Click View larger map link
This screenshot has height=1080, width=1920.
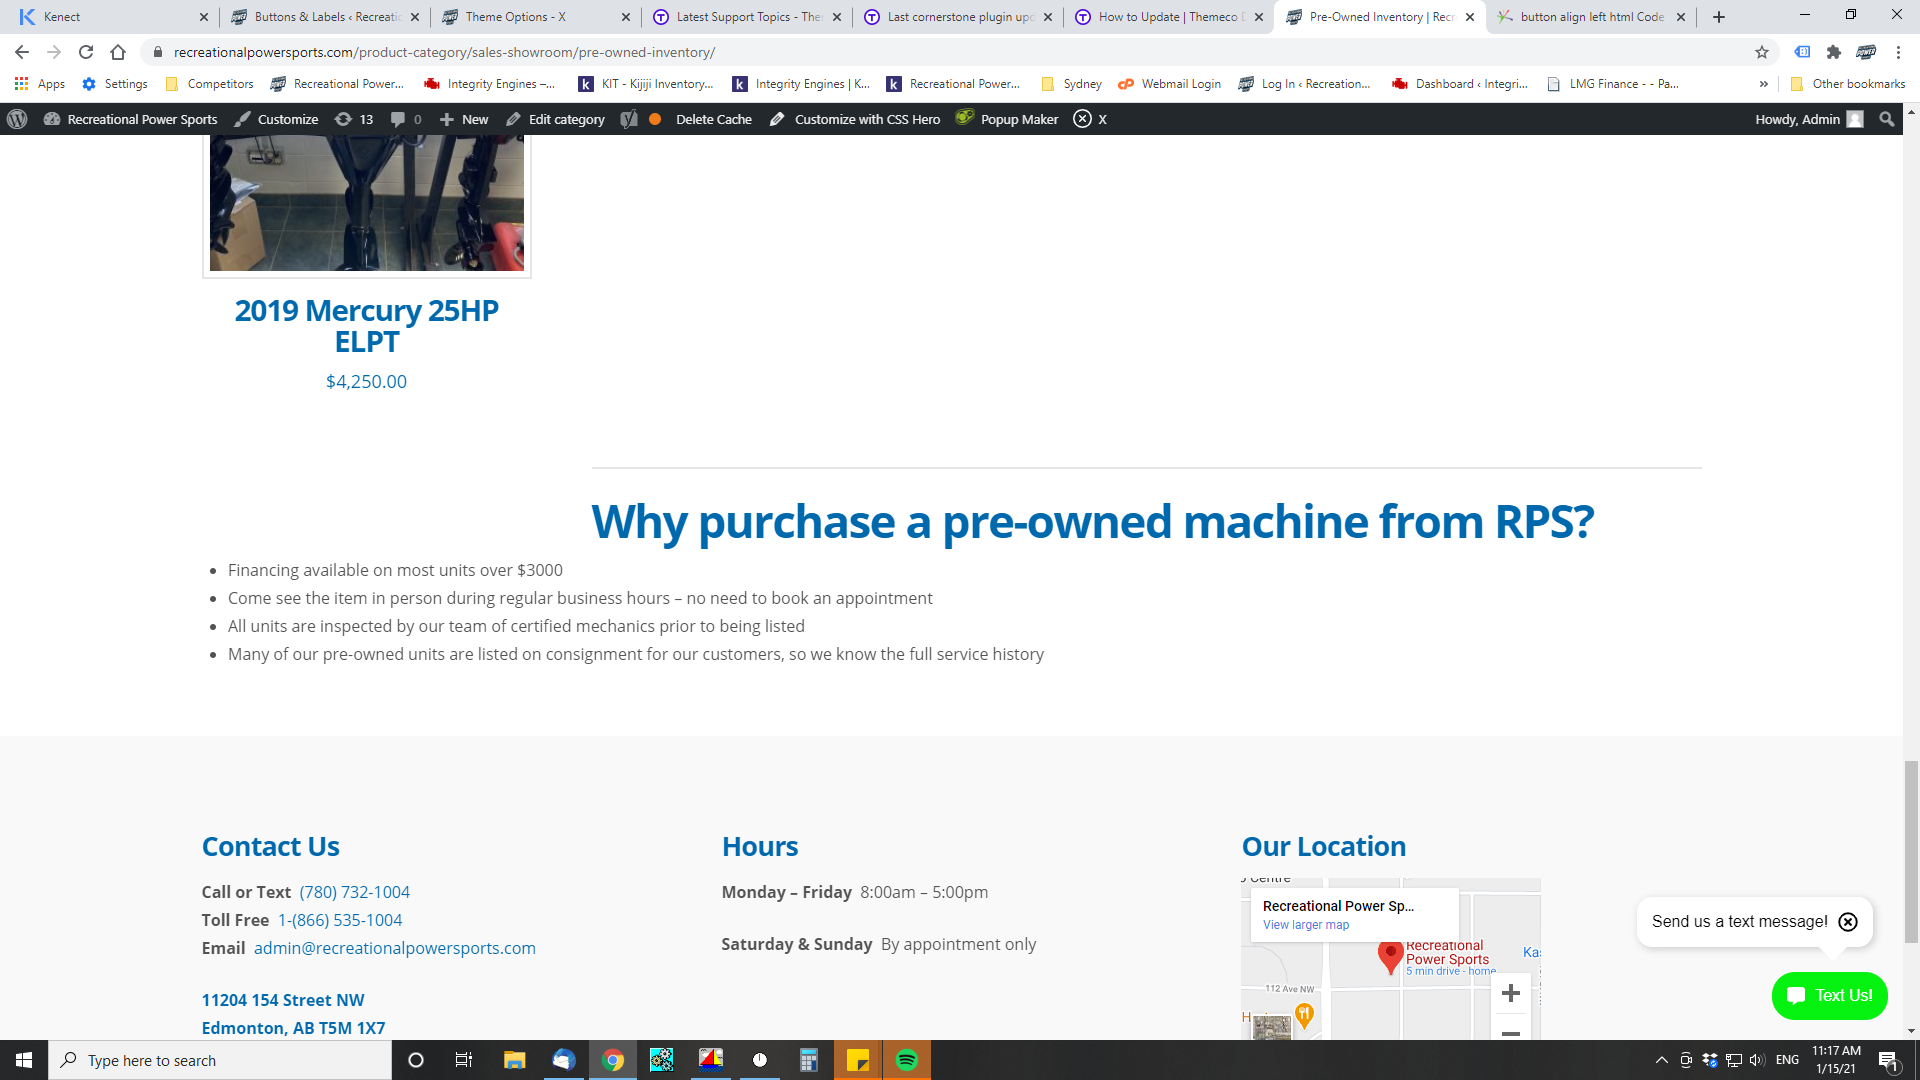coord(1306,925)
